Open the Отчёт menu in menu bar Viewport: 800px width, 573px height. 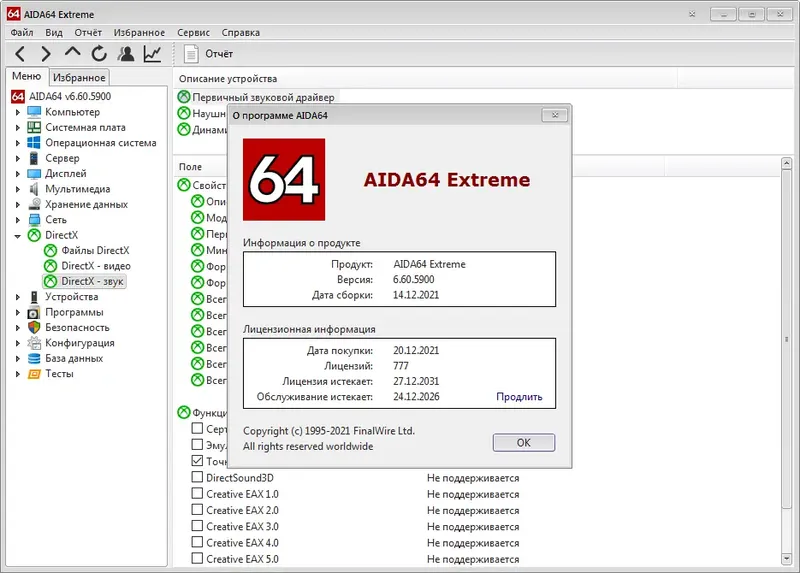pyautogui.click(x=88, y=33)
